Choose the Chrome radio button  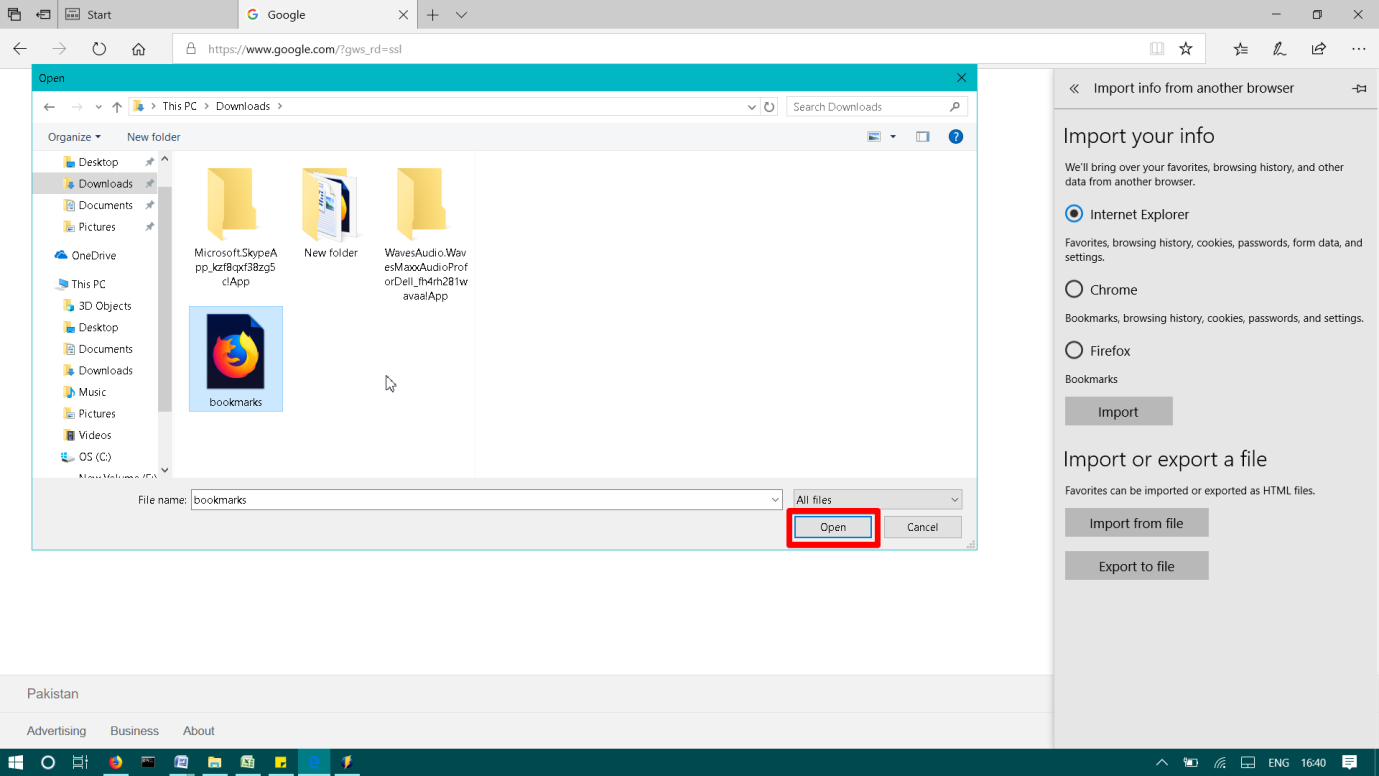(x=1074, y=289)
